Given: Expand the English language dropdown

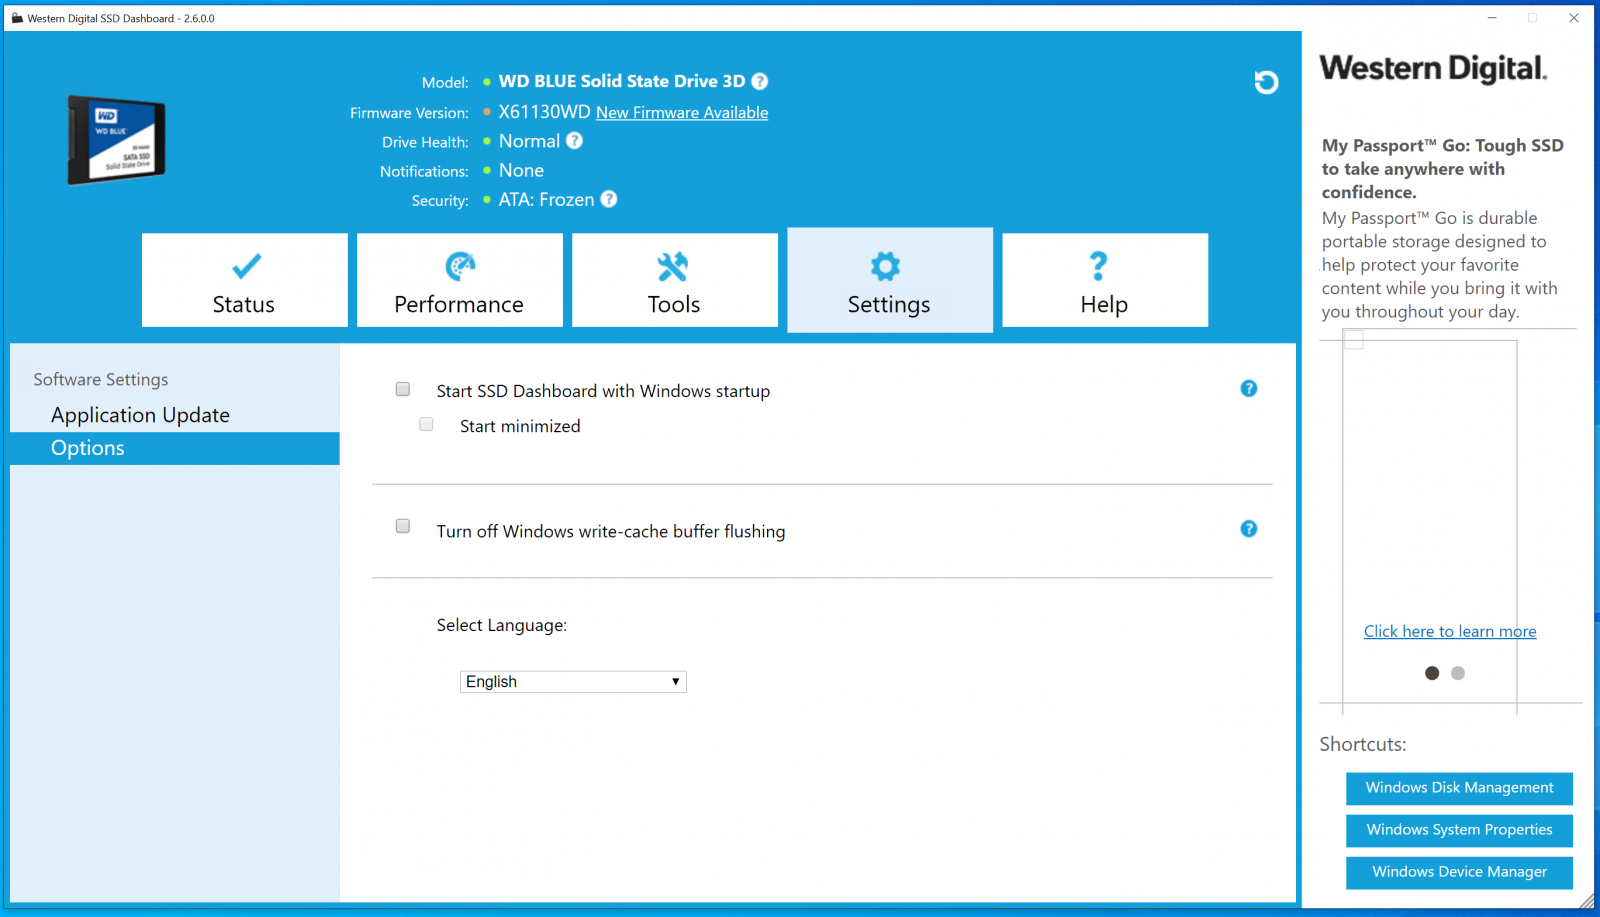Looking at the screenshot, I should pyautogui.click(x=573, y=682).
